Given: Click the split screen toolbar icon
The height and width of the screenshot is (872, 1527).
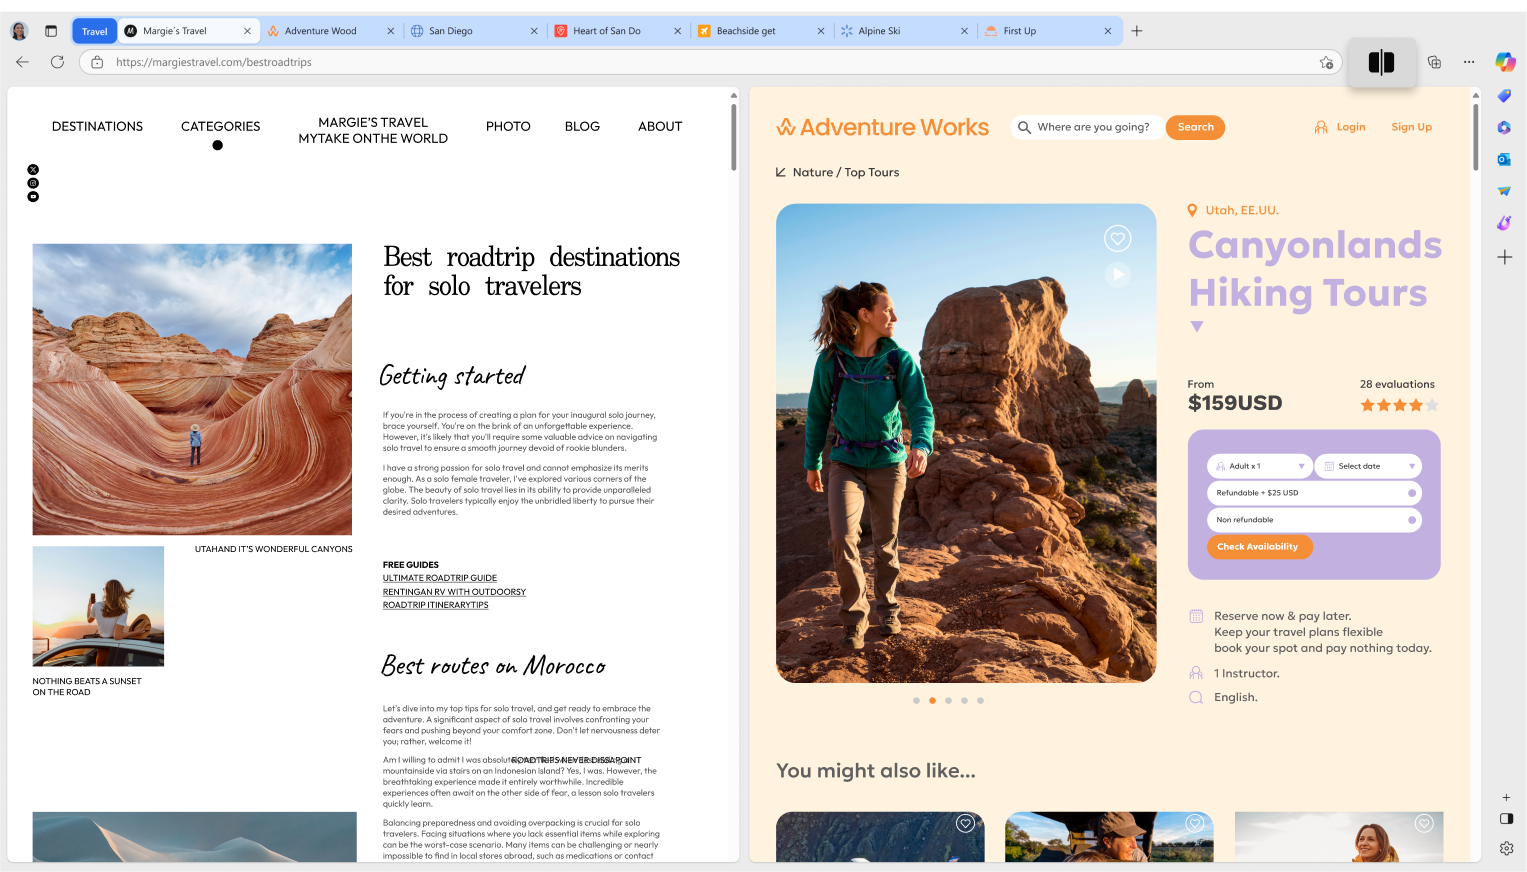Looking at the screenshot, I should click(x=1381, y=62).
